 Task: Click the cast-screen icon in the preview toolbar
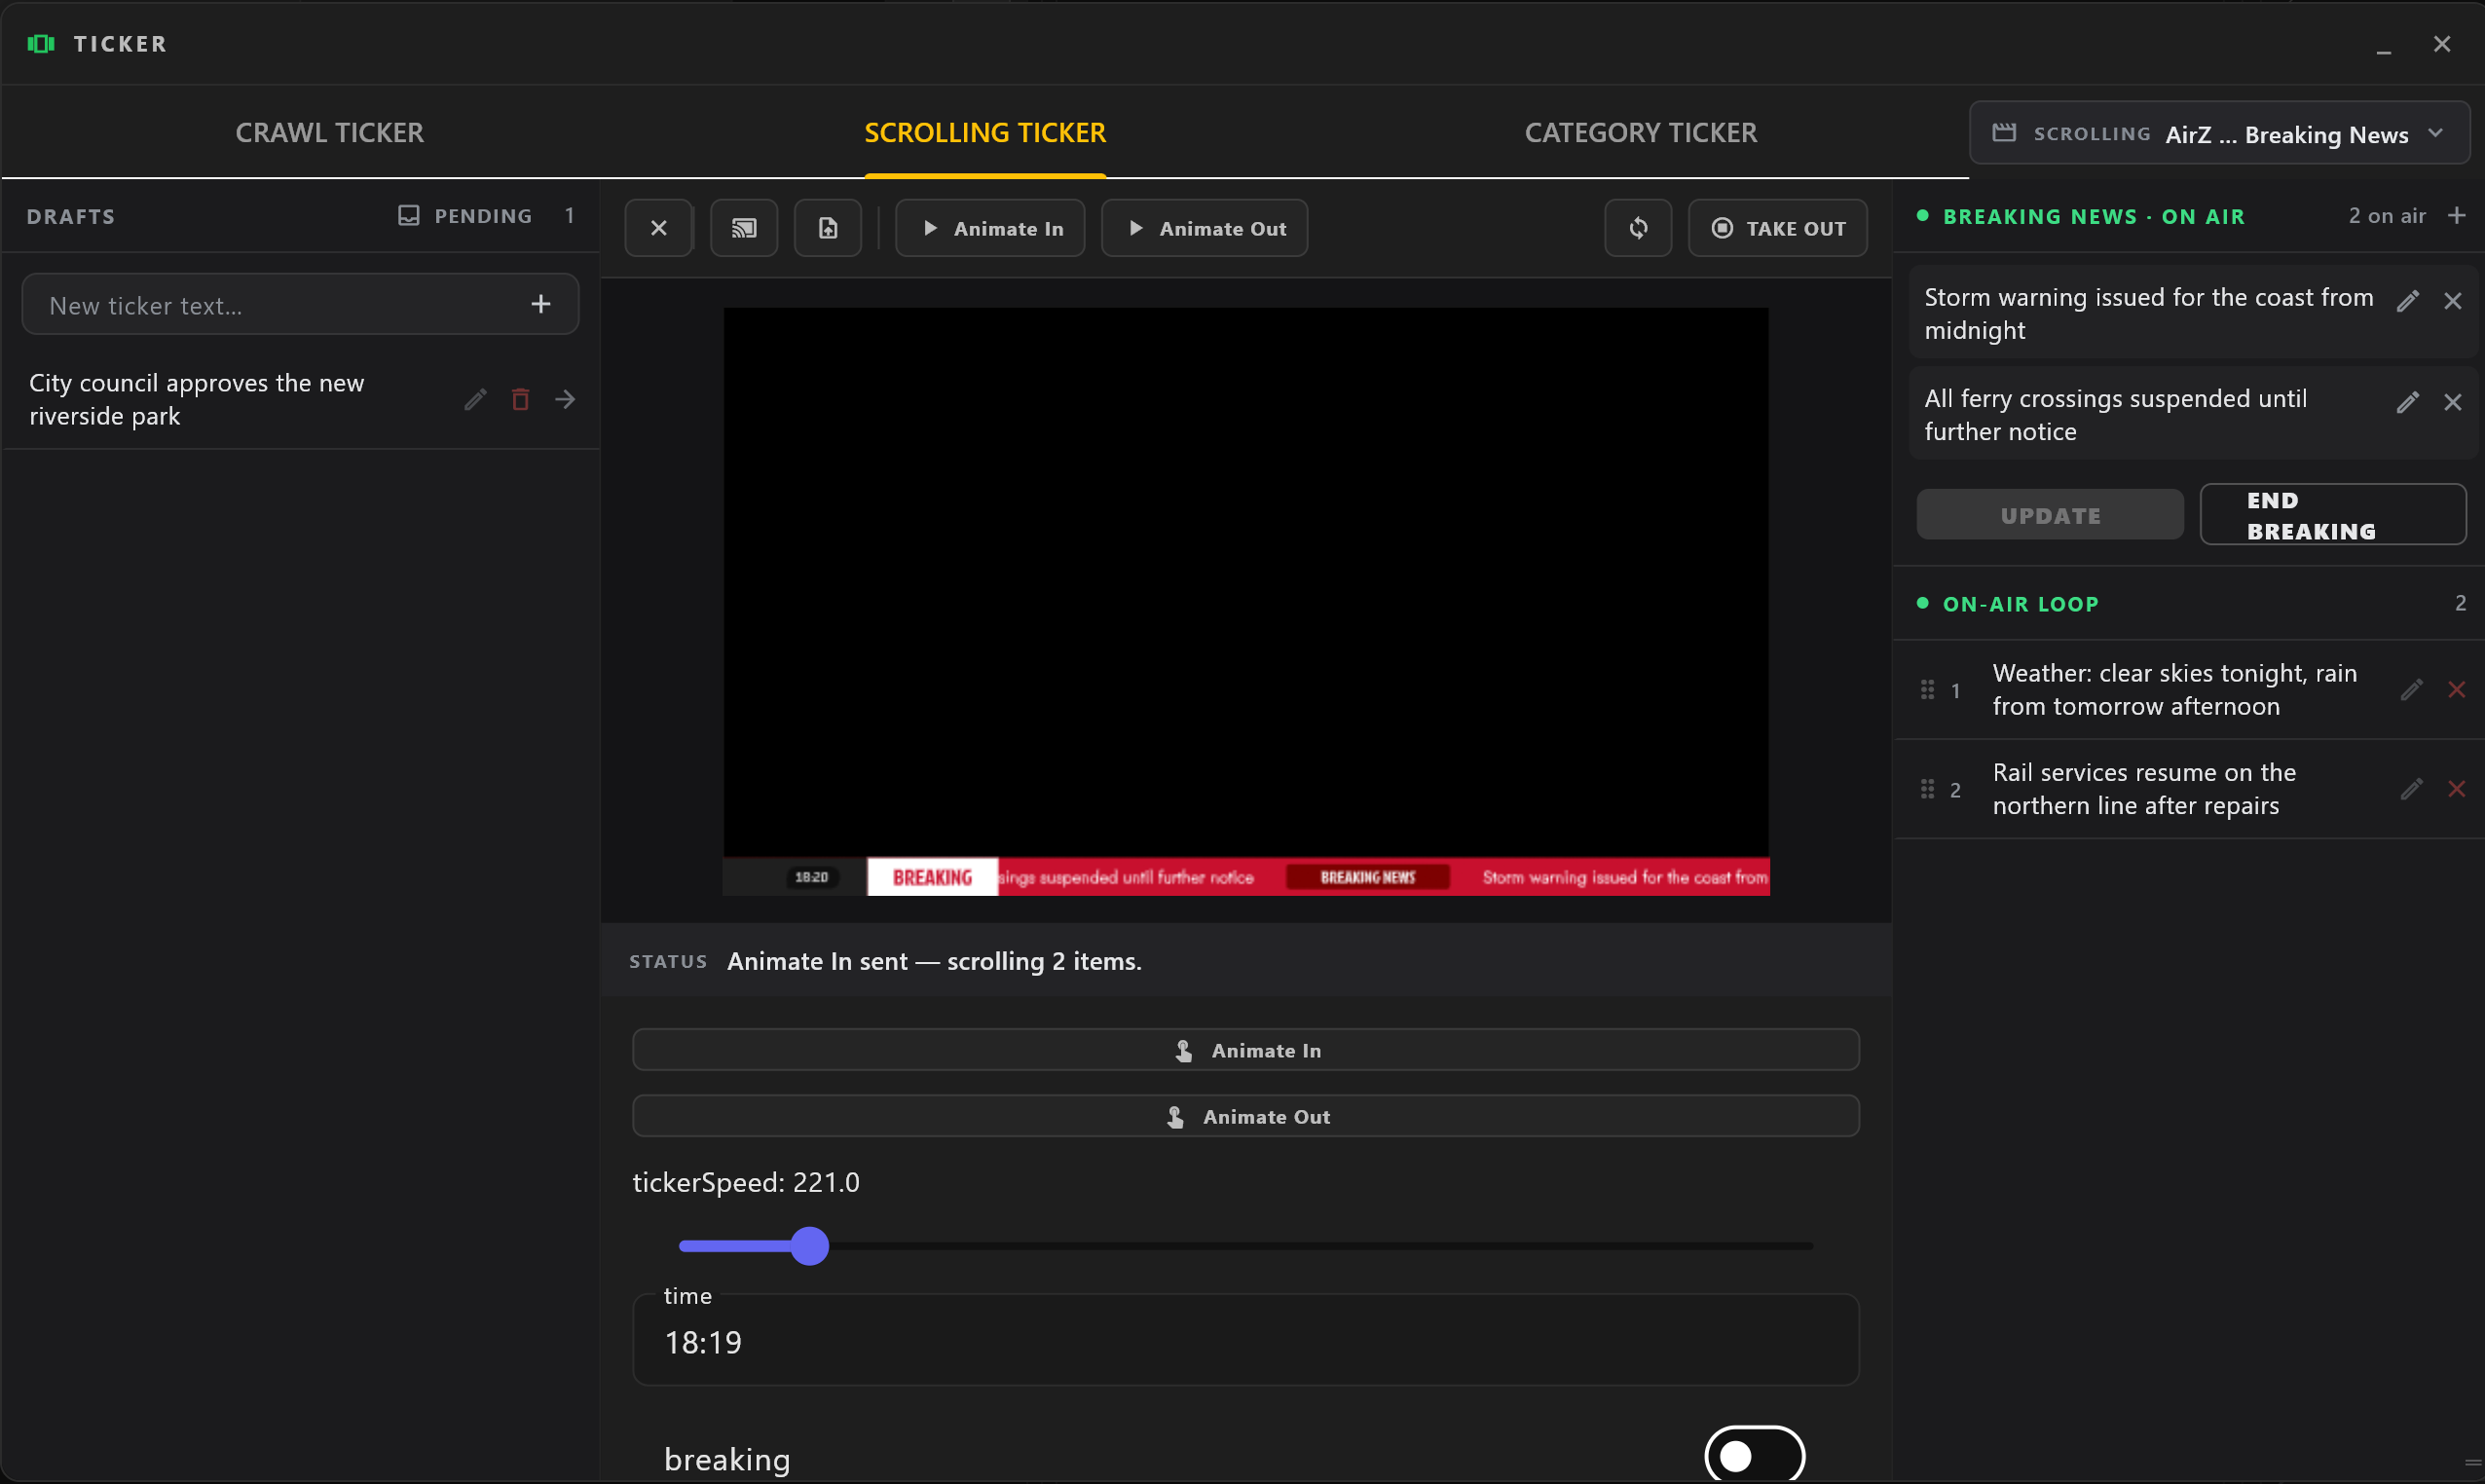tap(743, 228)
